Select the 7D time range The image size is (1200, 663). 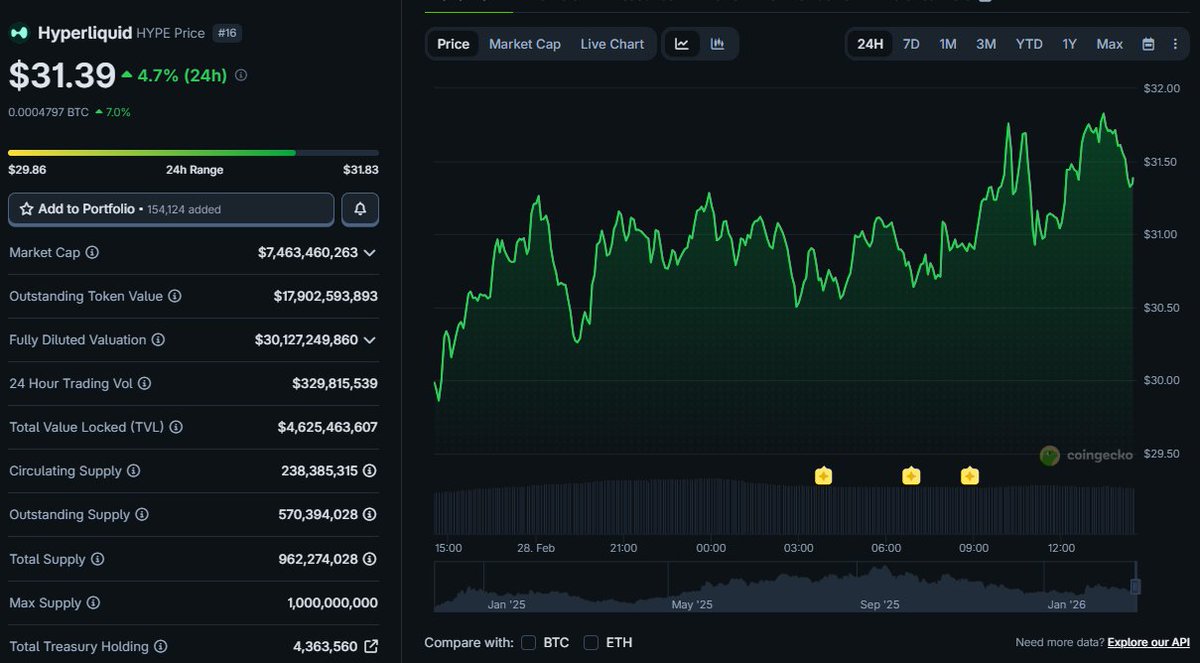pyautogui.click(x=911, y=44)
